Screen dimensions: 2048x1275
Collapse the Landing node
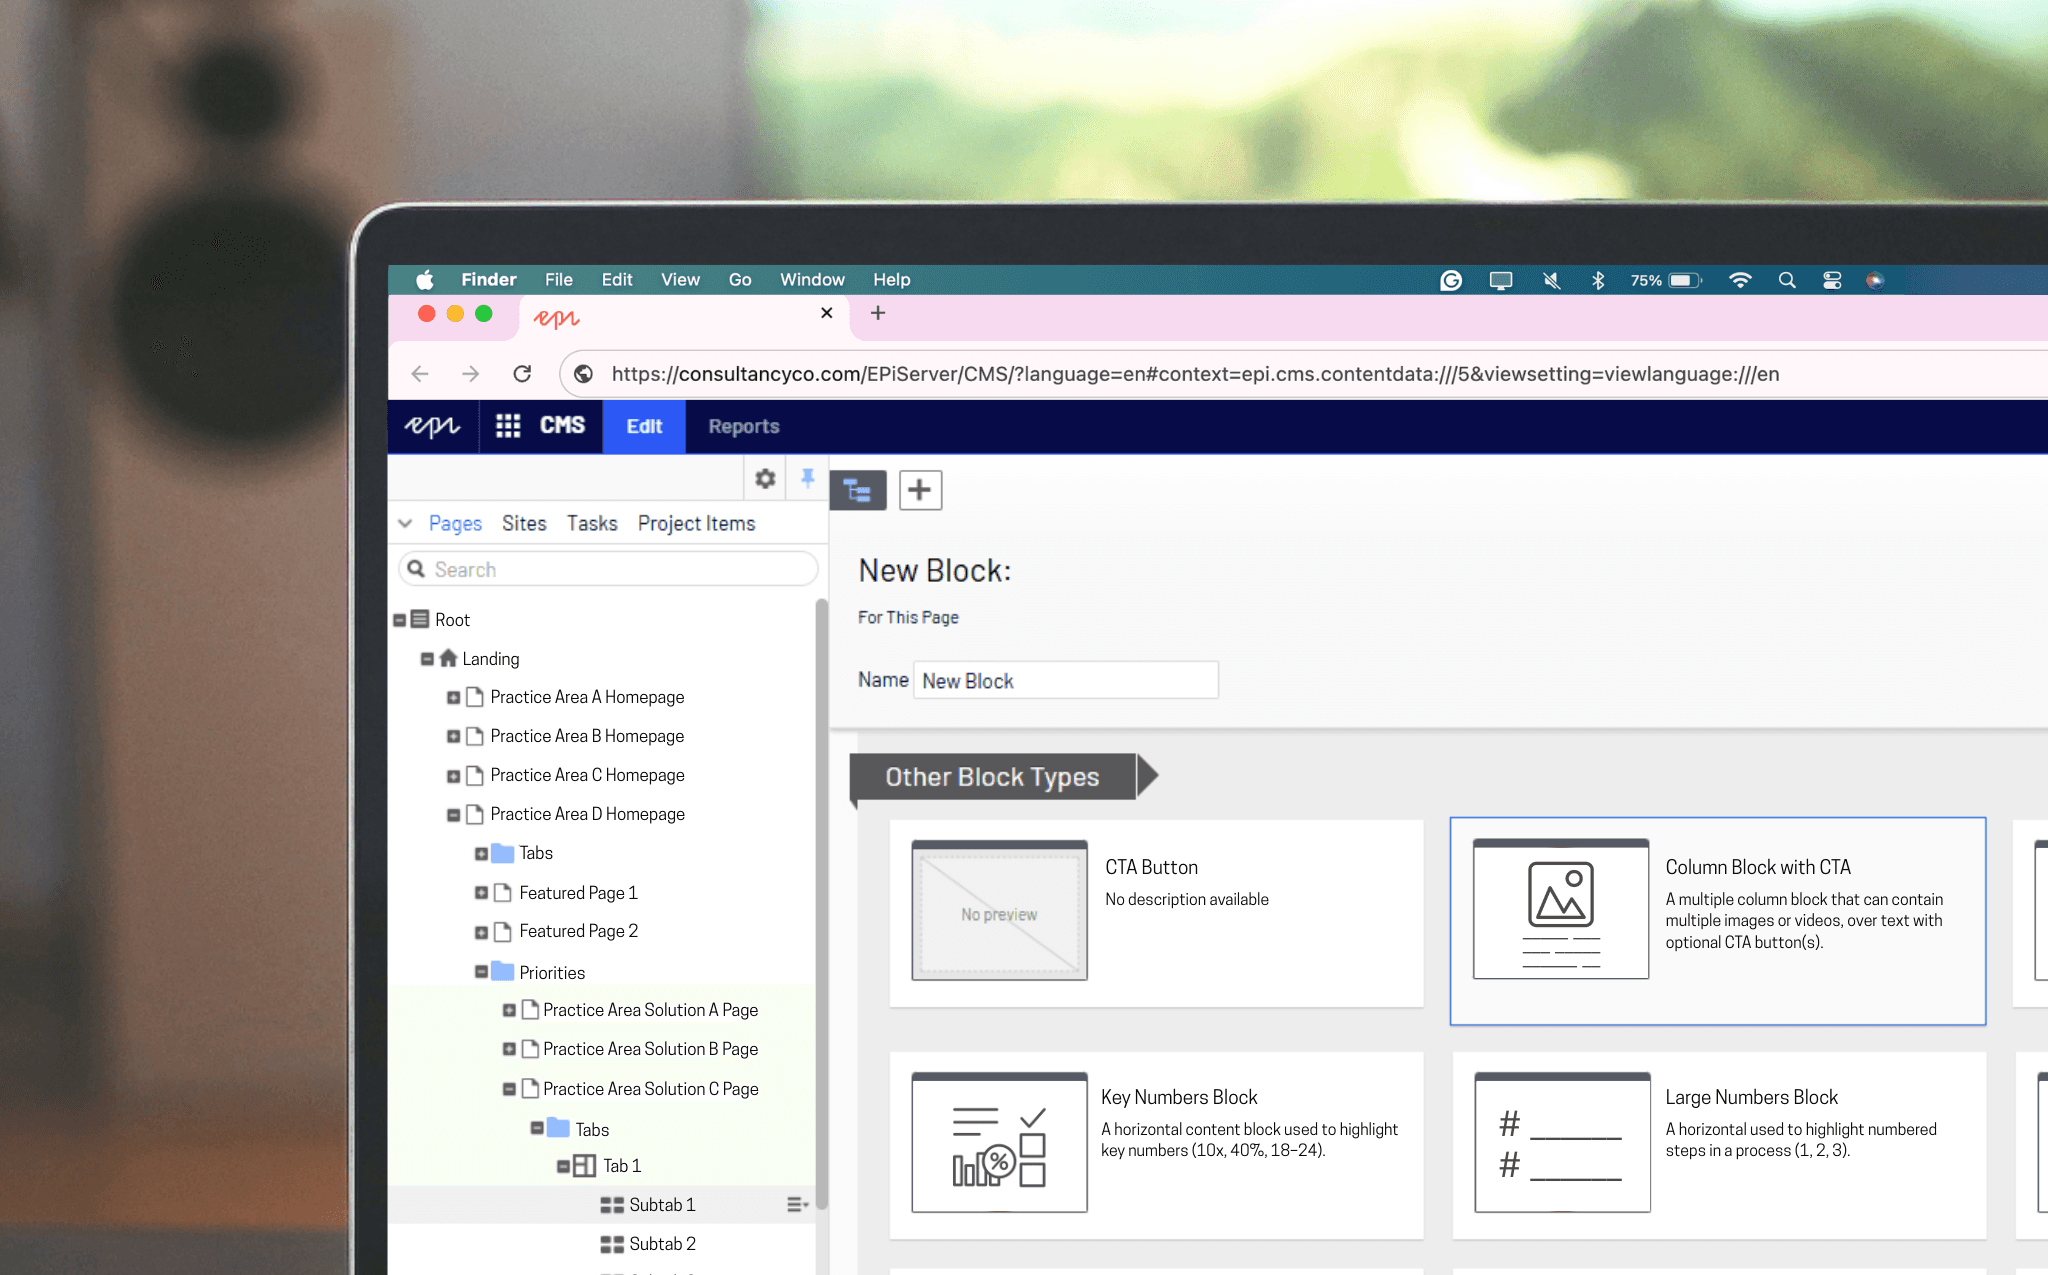[x=427, y=659]
